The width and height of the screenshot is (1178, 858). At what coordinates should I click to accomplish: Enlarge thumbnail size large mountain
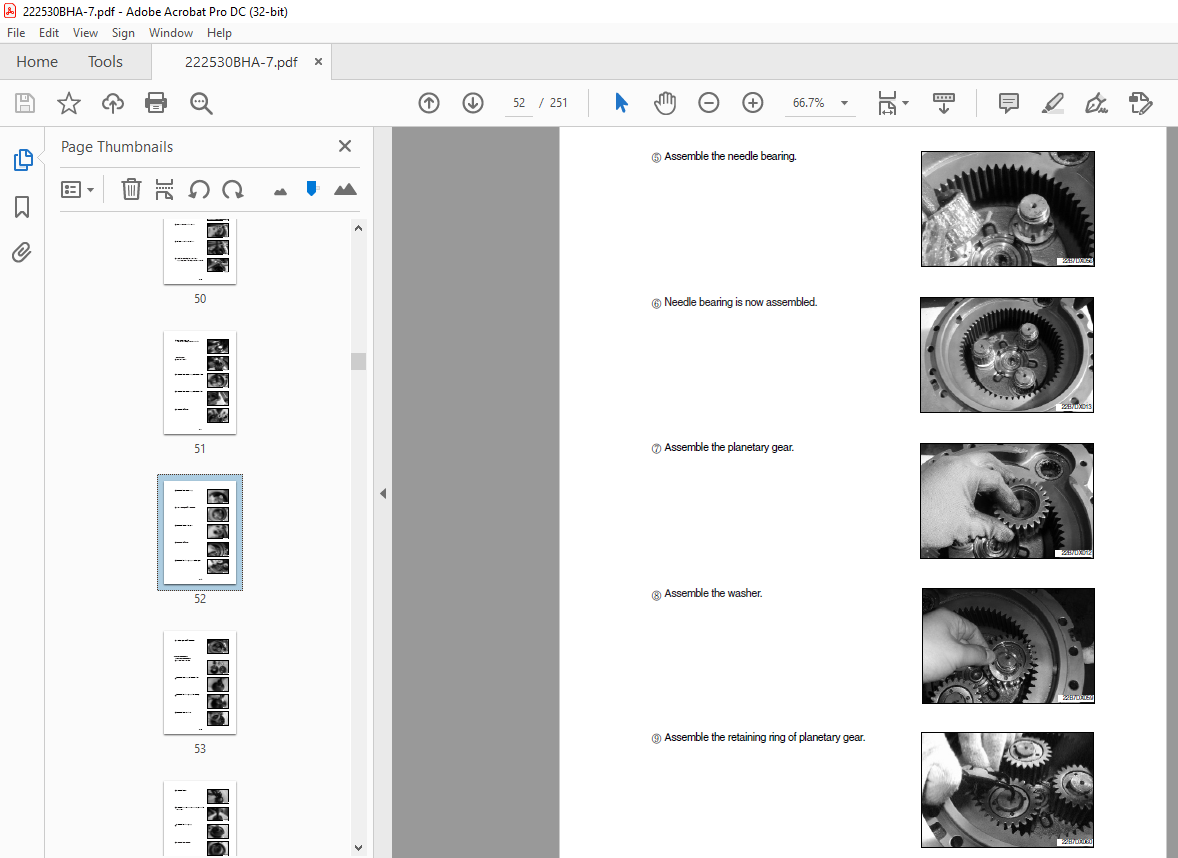pyautogui.click(x=345, y=189)
